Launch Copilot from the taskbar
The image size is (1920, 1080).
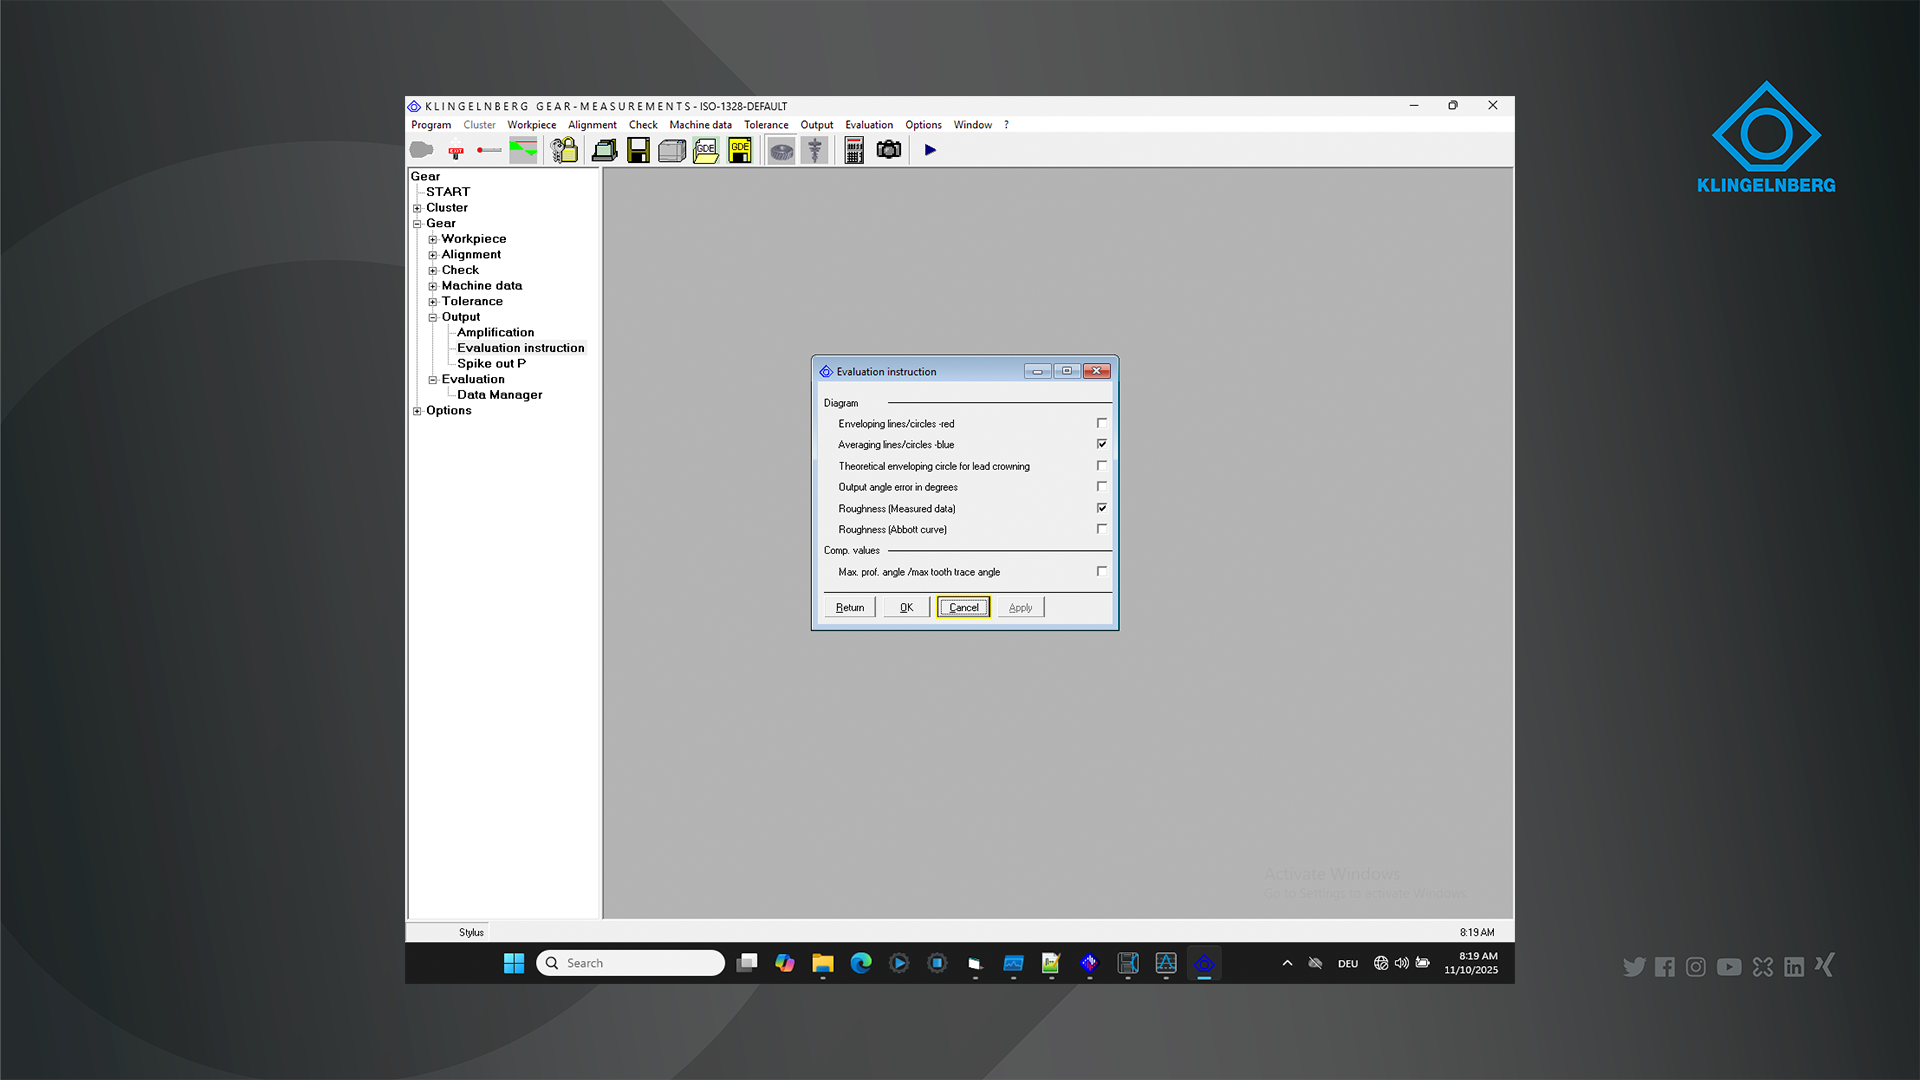click(x=785, y=963)
